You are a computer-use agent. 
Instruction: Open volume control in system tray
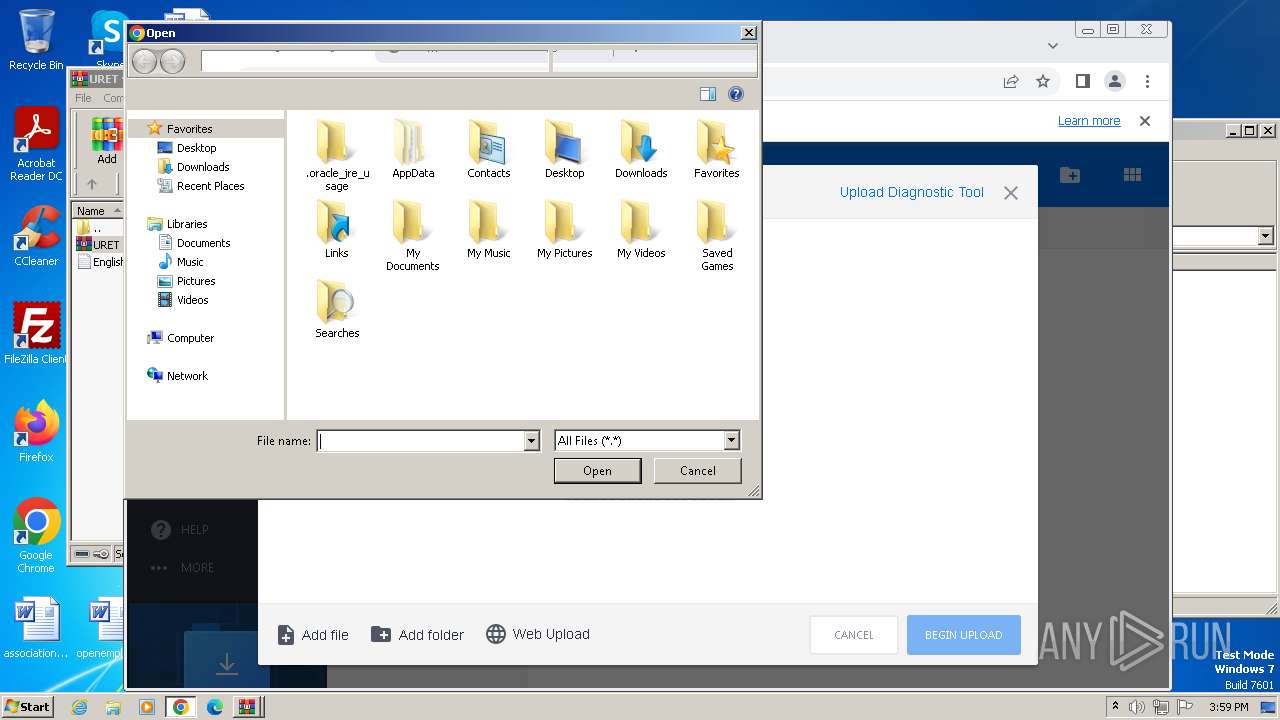point(1137,707)
